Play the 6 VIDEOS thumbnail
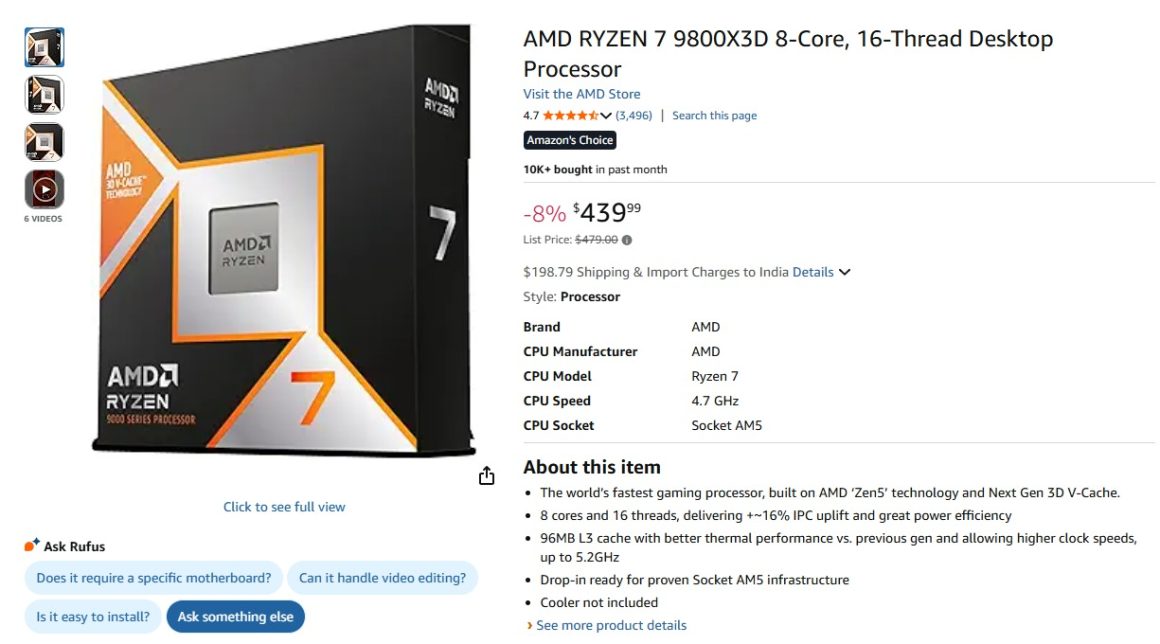Image resolution: width=1160 pixels, height=644 pixels. pos(43,189)
